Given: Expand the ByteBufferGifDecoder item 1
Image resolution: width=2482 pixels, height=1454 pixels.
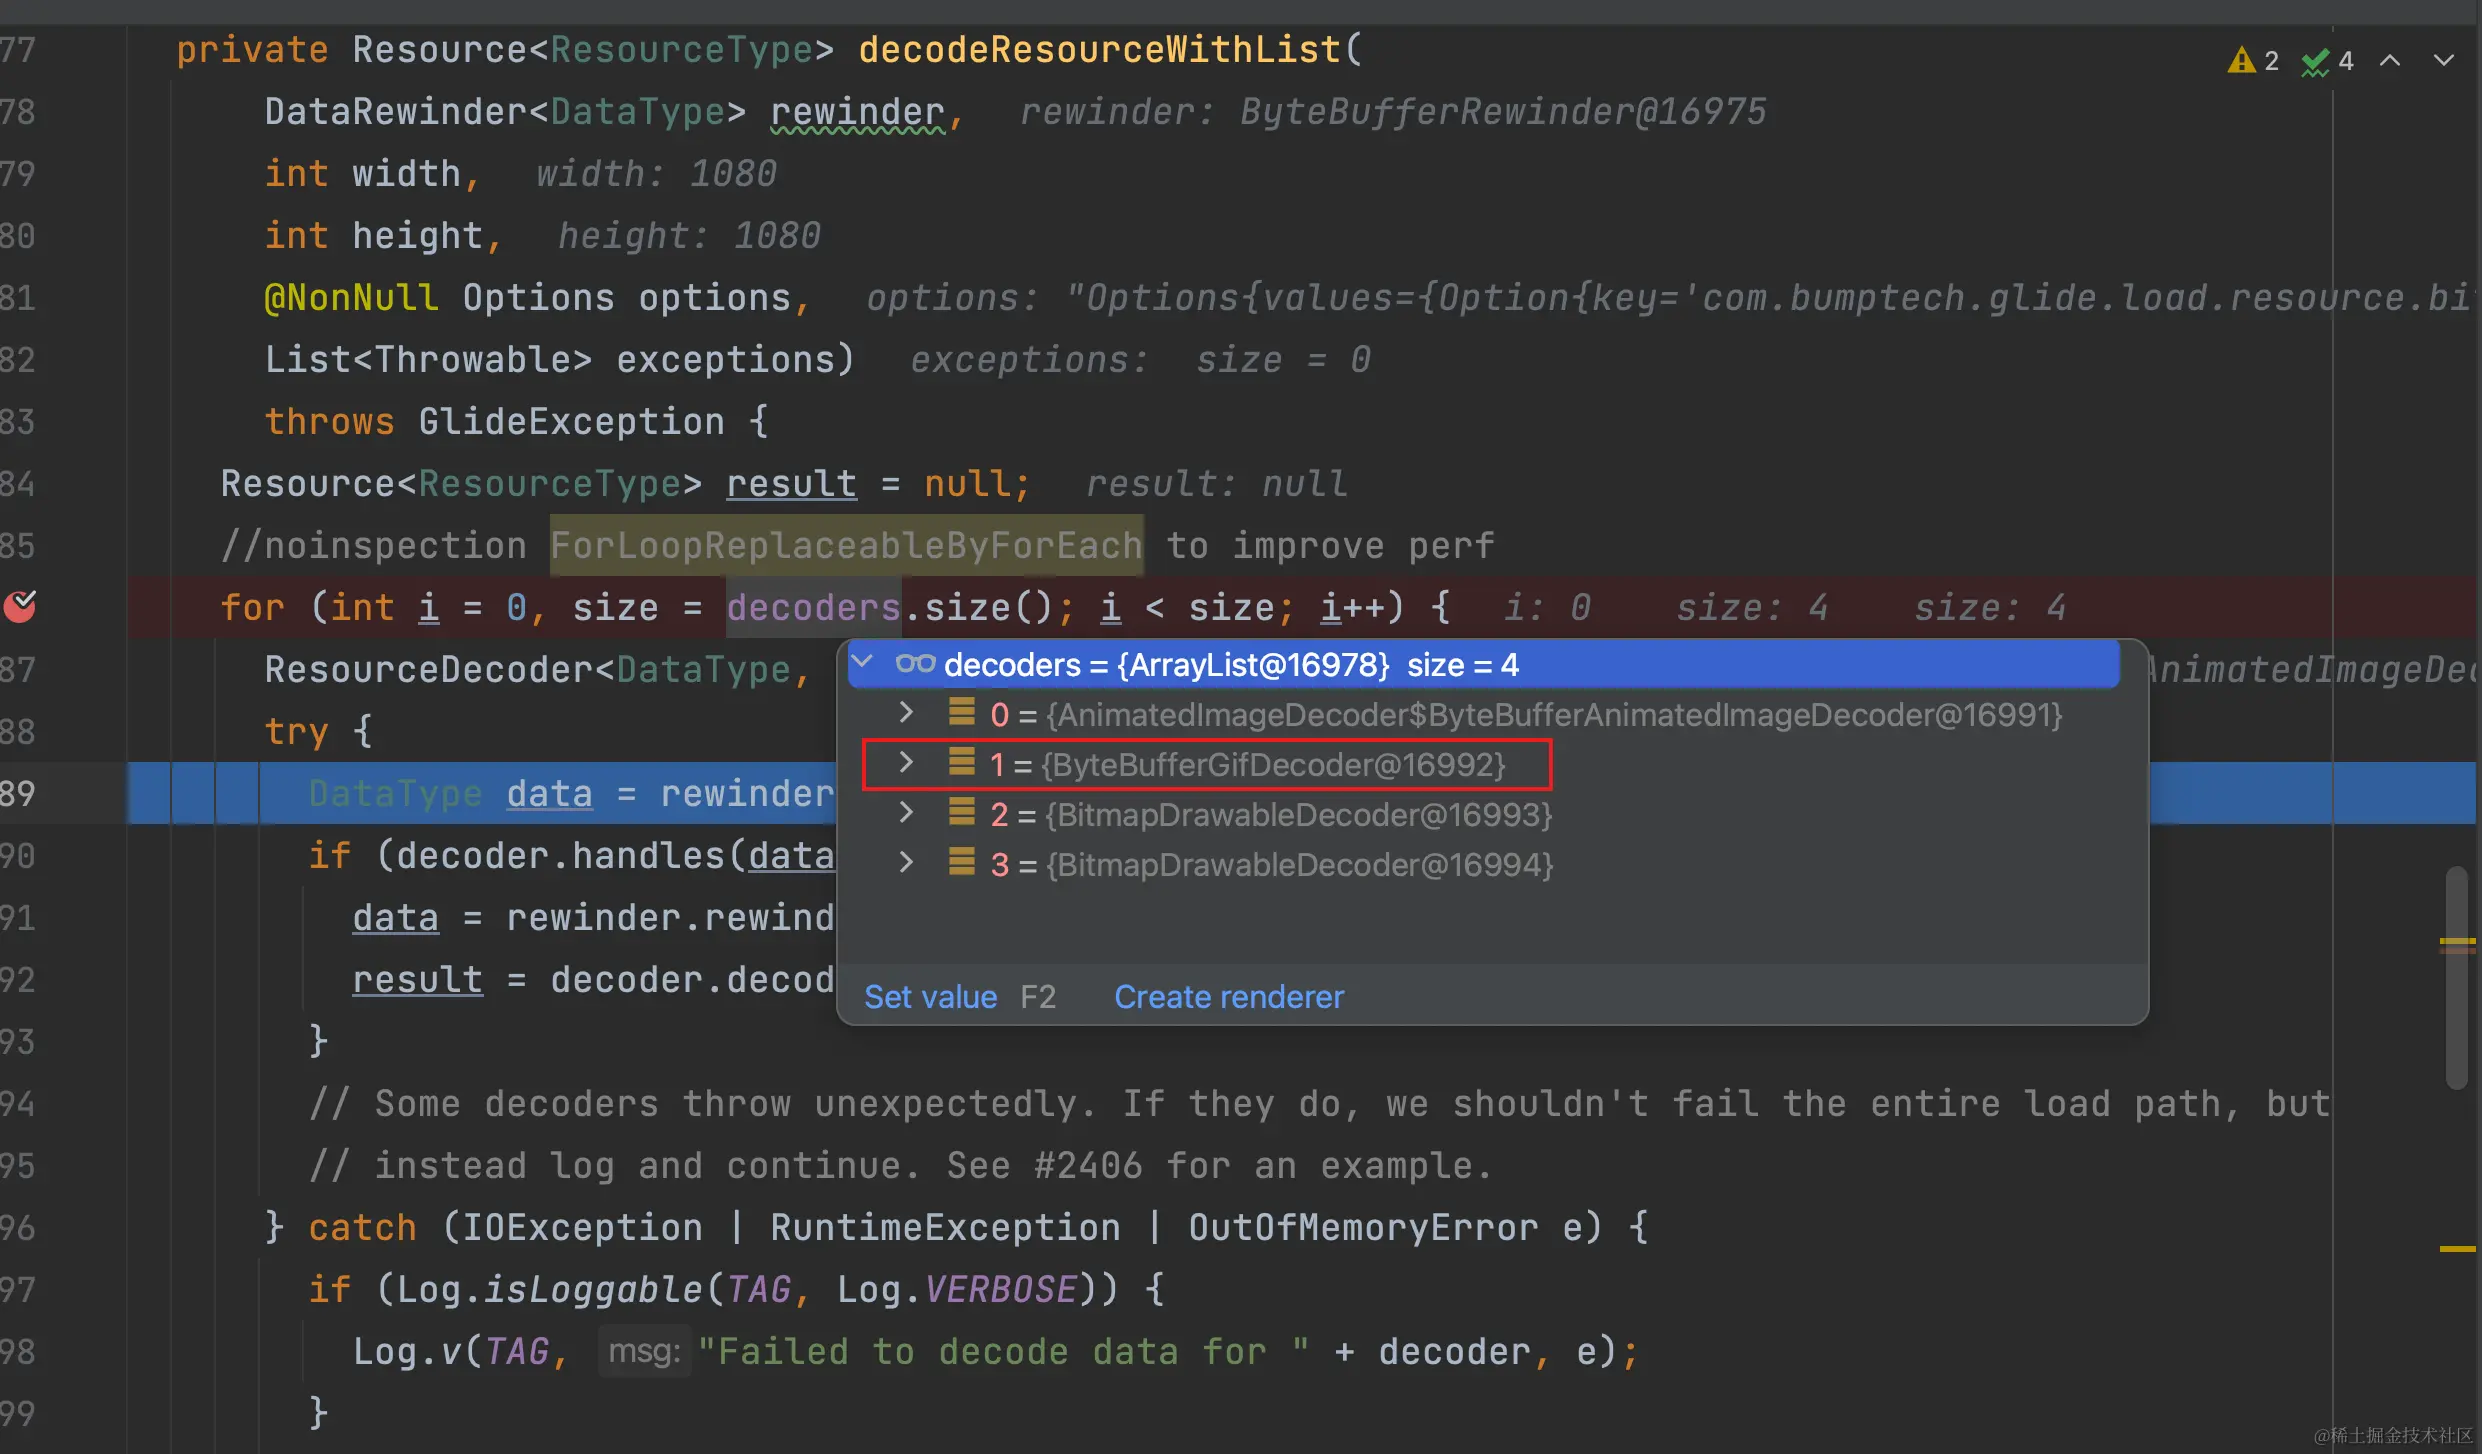Looking at the screenshot, I should click(x=906, y=763).
